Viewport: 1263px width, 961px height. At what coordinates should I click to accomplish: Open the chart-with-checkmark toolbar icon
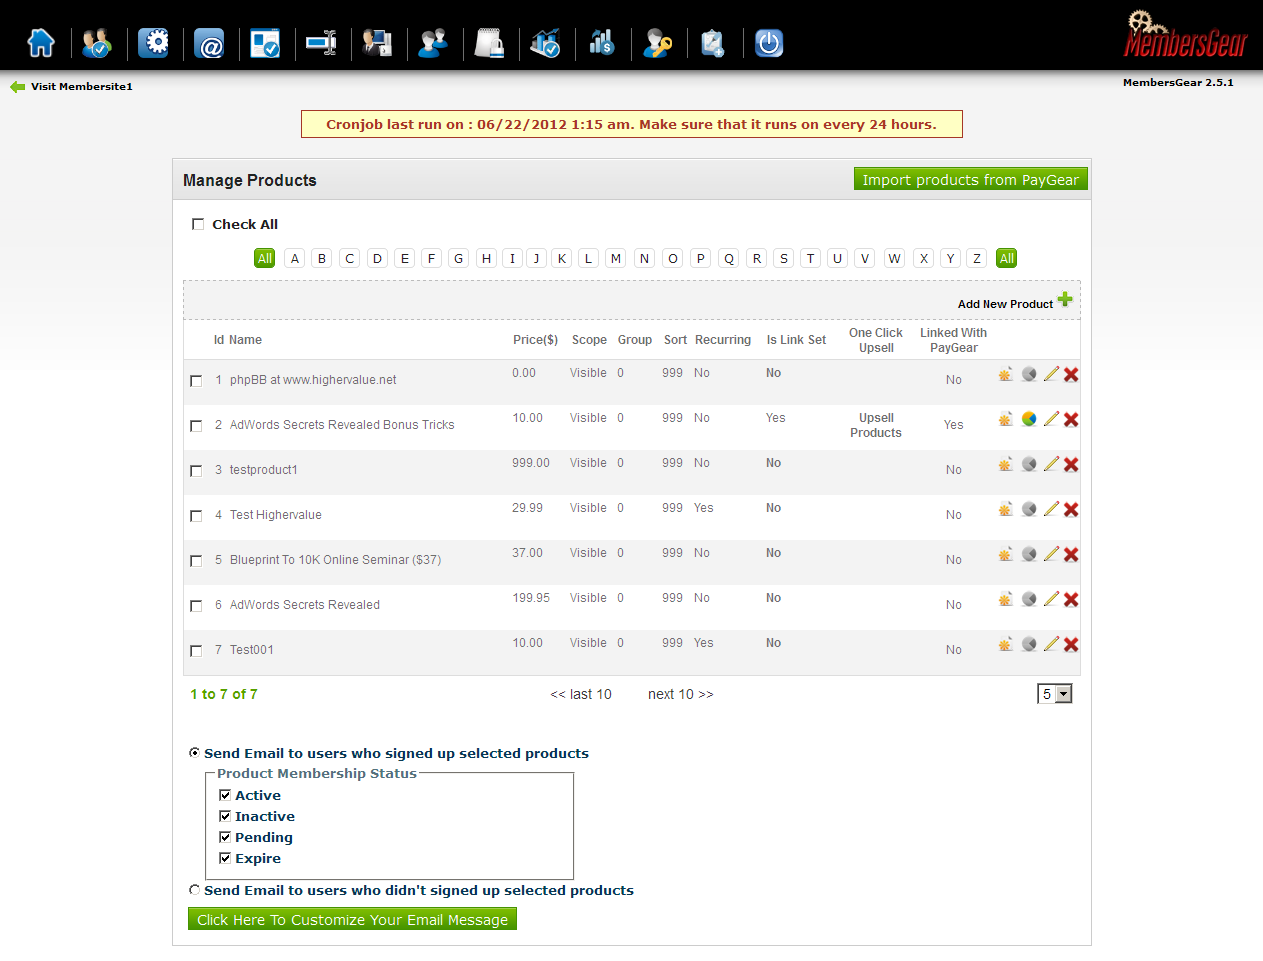545,43
